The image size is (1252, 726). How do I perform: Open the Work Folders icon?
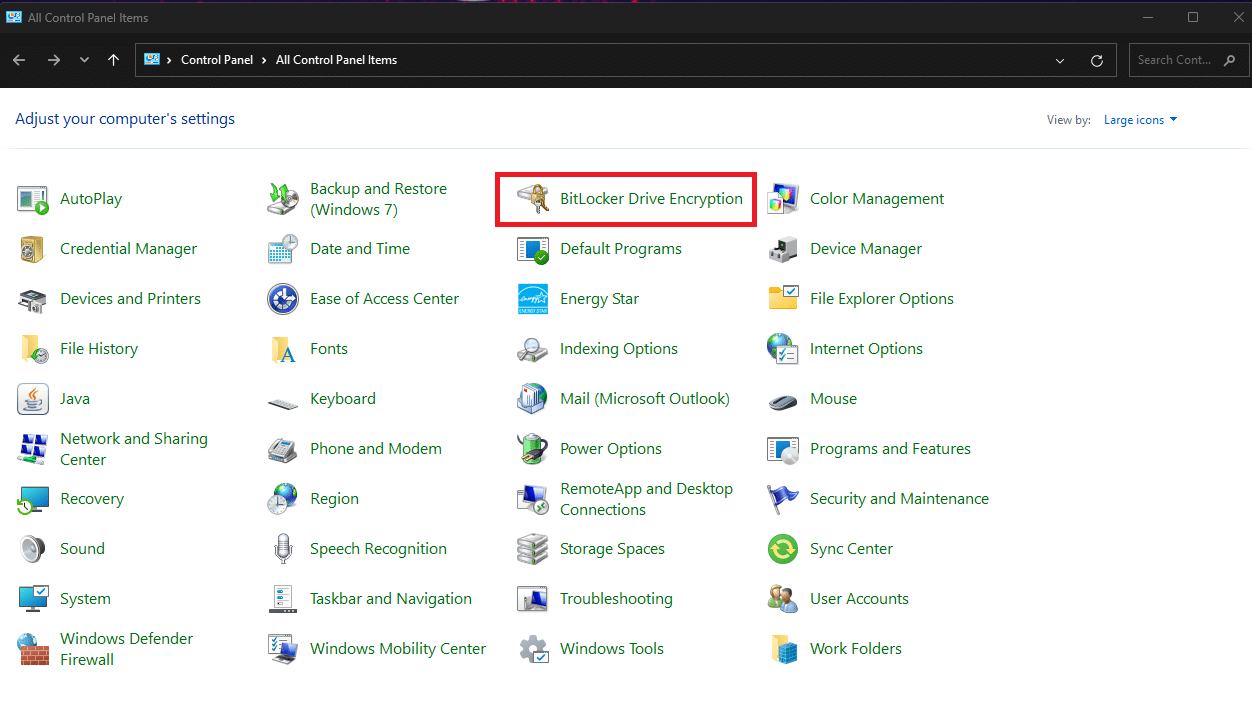click(783, 649)
